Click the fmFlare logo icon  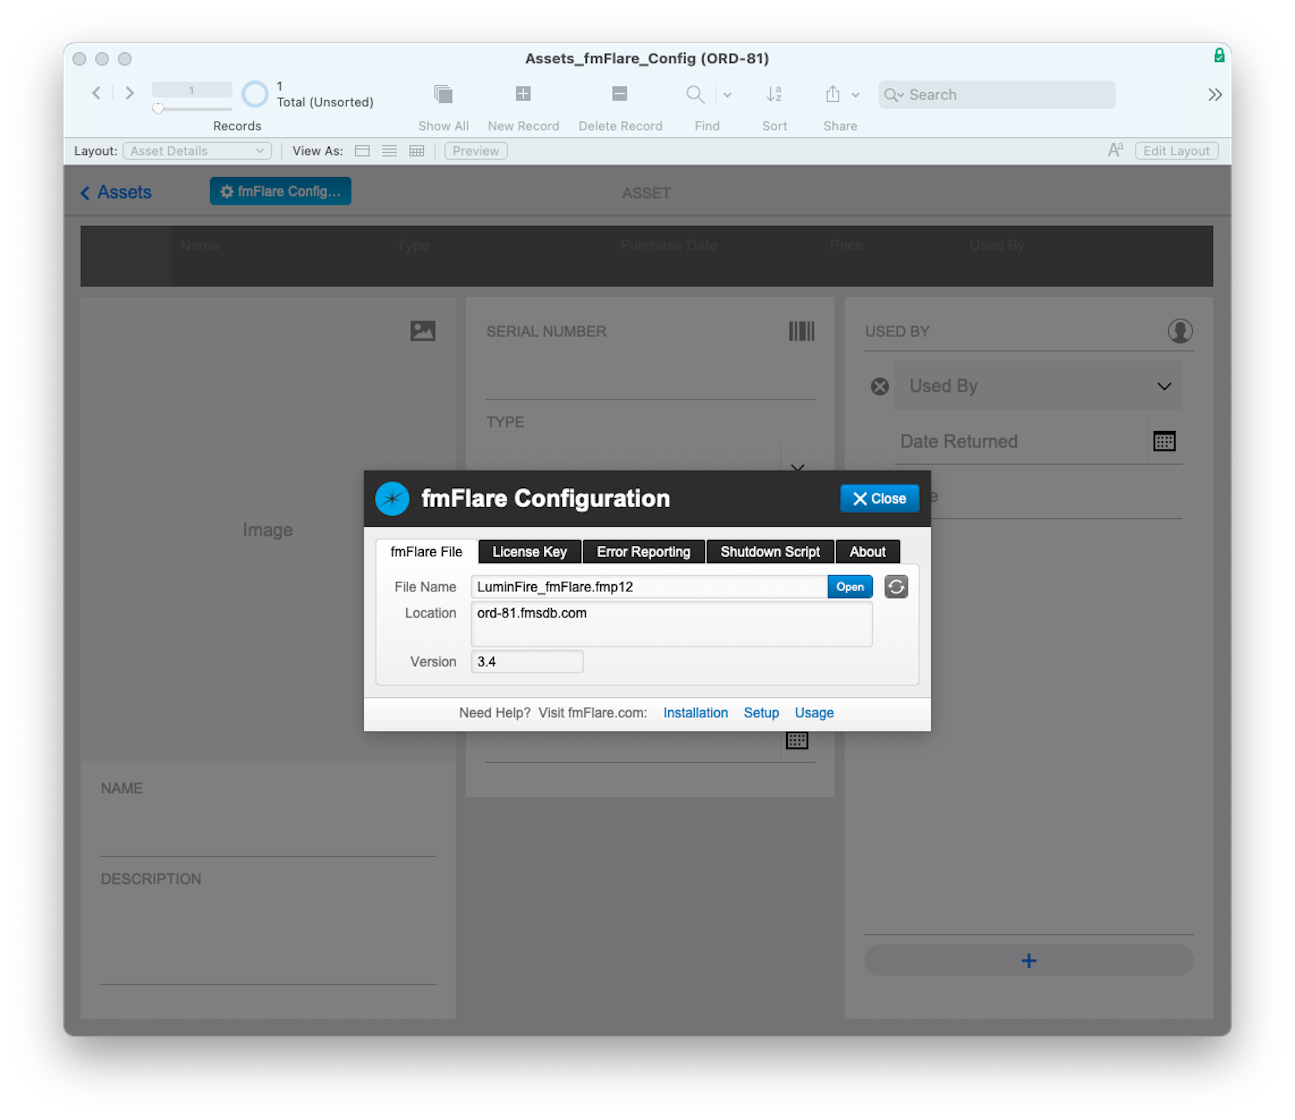pyautogui.click(x=392, y=498)
